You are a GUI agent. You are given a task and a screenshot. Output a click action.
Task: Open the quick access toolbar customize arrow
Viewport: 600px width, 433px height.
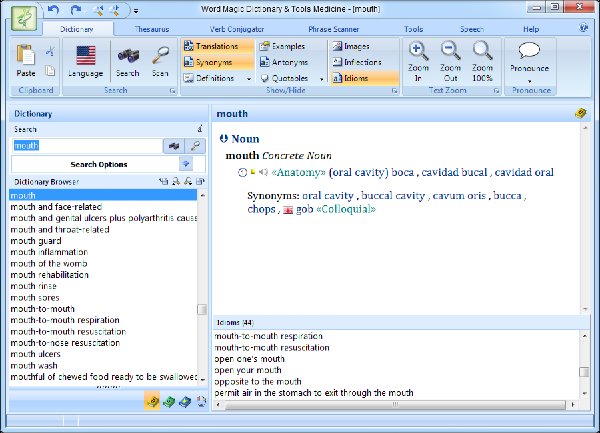click(136, 11)
